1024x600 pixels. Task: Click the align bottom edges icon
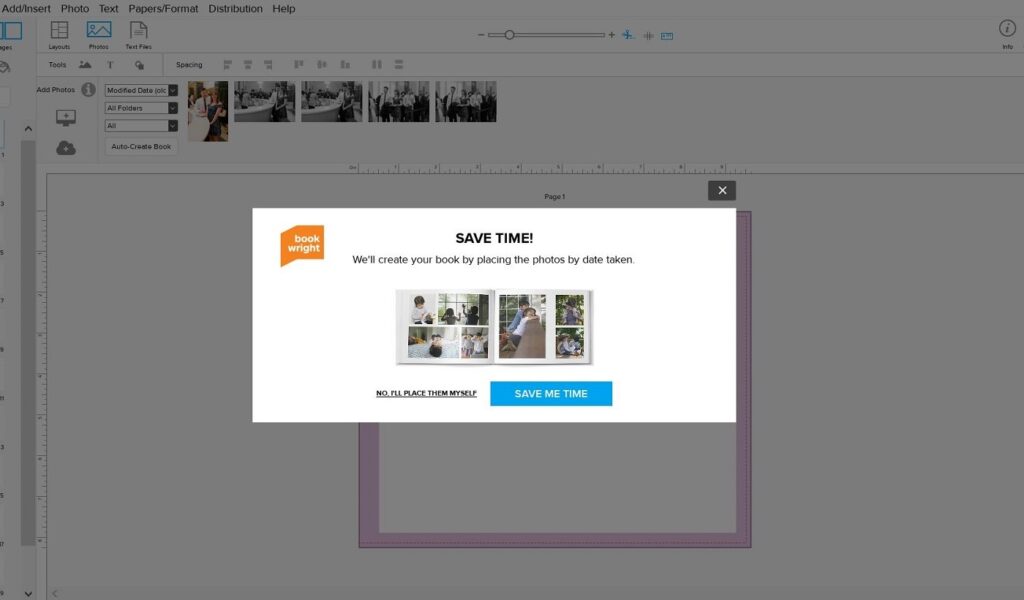point(345,65)
